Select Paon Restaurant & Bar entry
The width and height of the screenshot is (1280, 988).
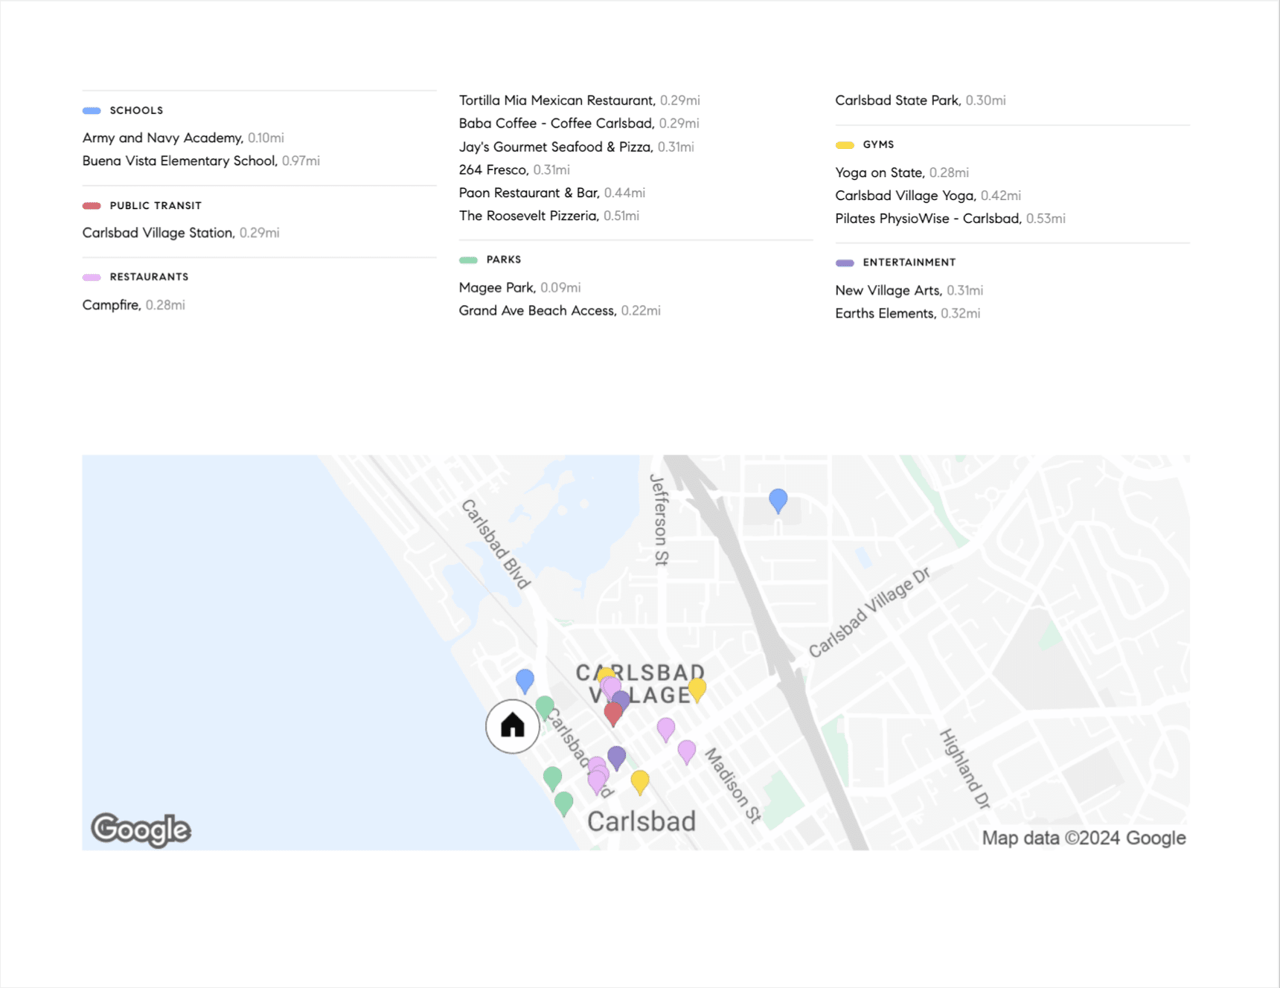[552, 193]
